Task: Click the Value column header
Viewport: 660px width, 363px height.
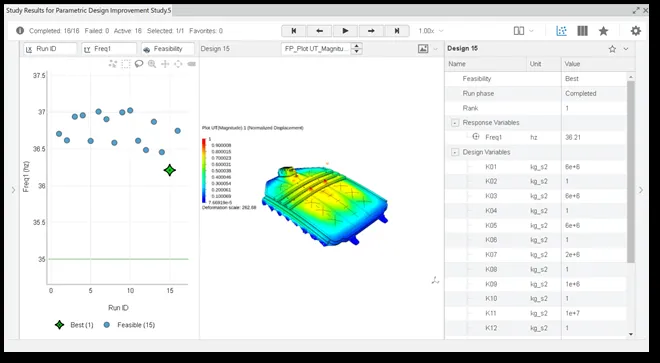Action: click(598, 64)
